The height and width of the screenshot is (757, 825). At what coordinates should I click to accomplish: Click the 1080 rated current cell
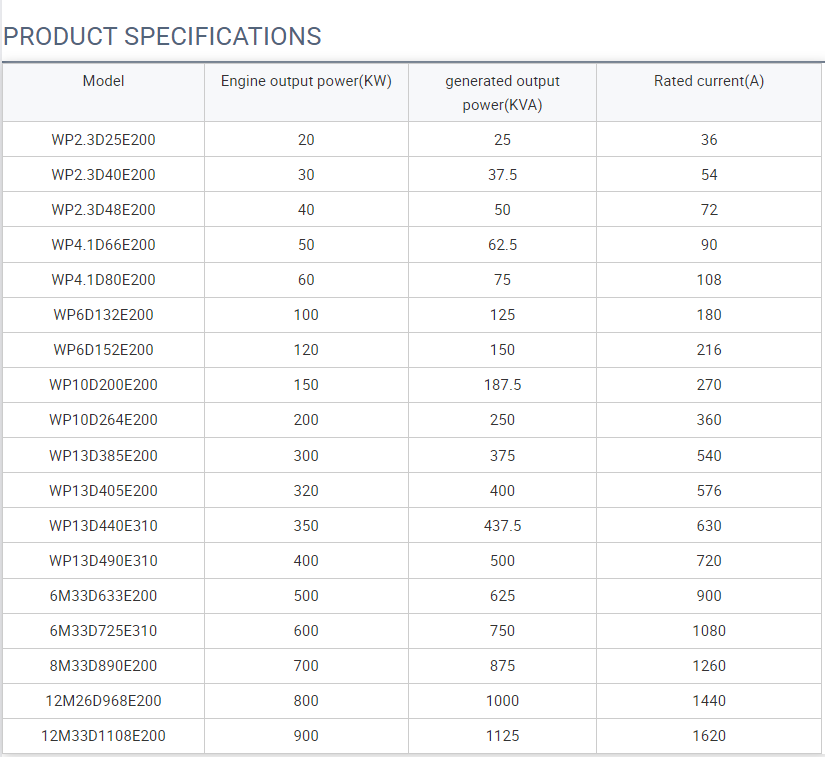709,631
